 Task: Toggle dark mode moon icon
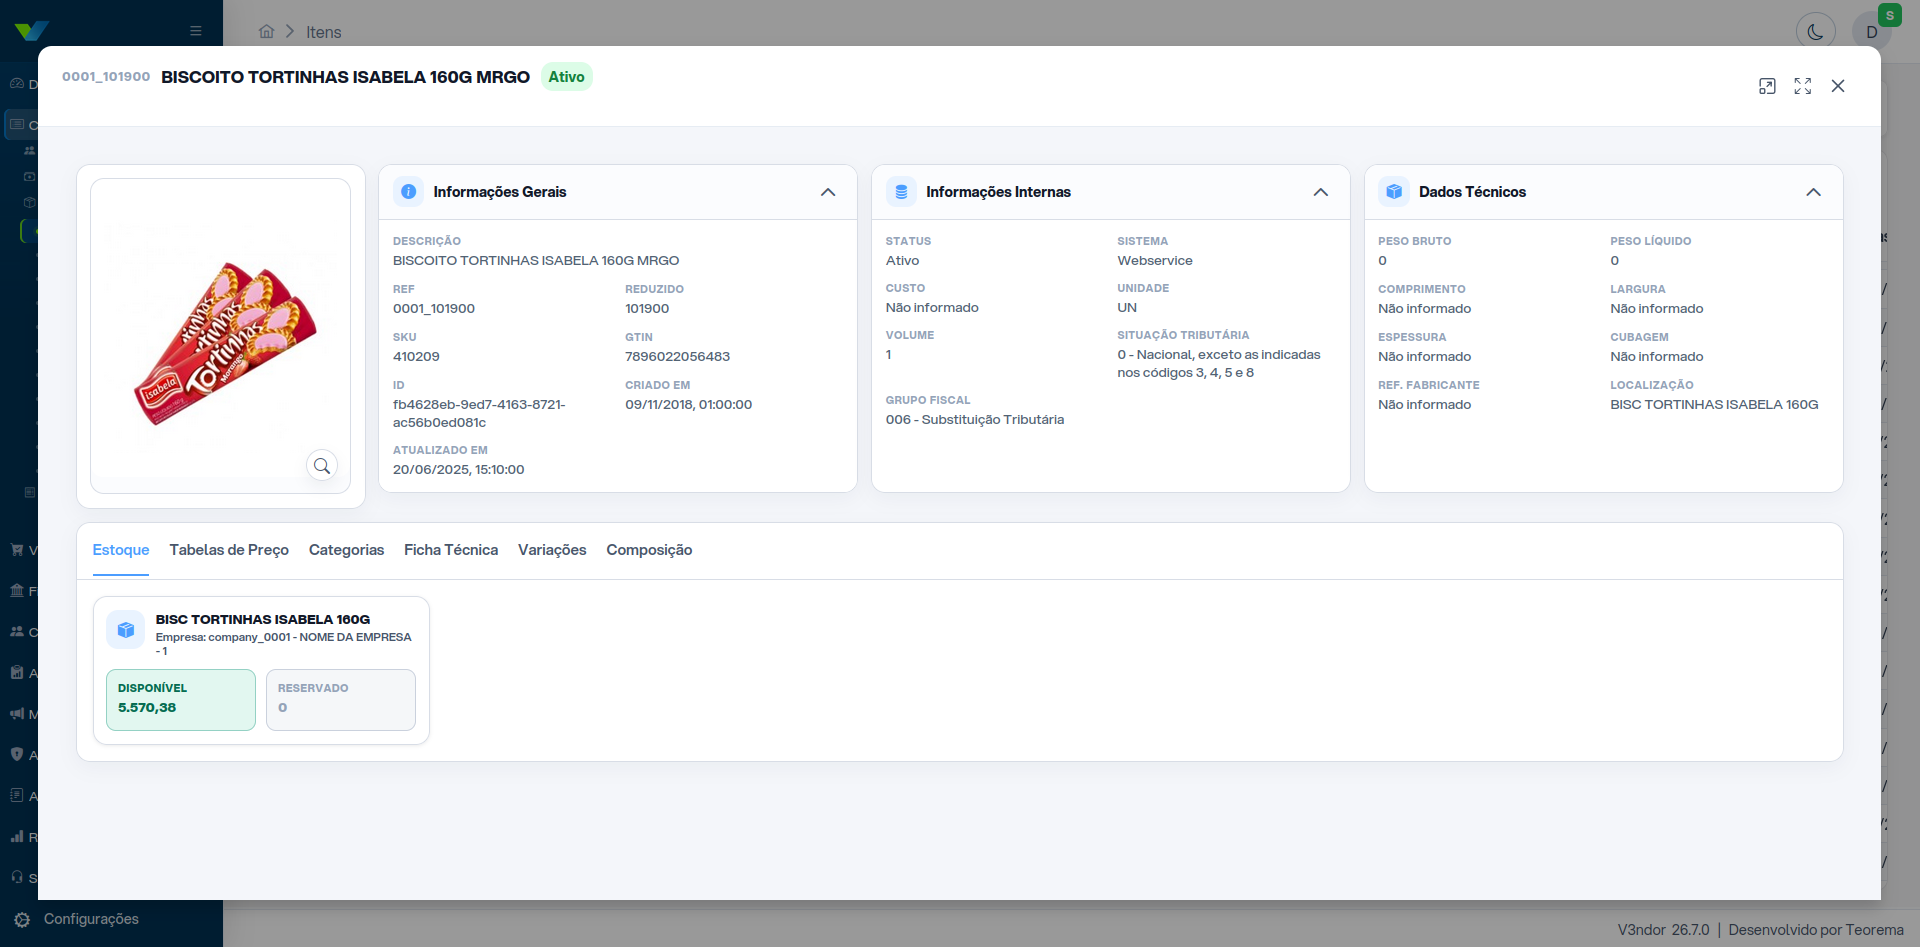[x=1816, y=32]
